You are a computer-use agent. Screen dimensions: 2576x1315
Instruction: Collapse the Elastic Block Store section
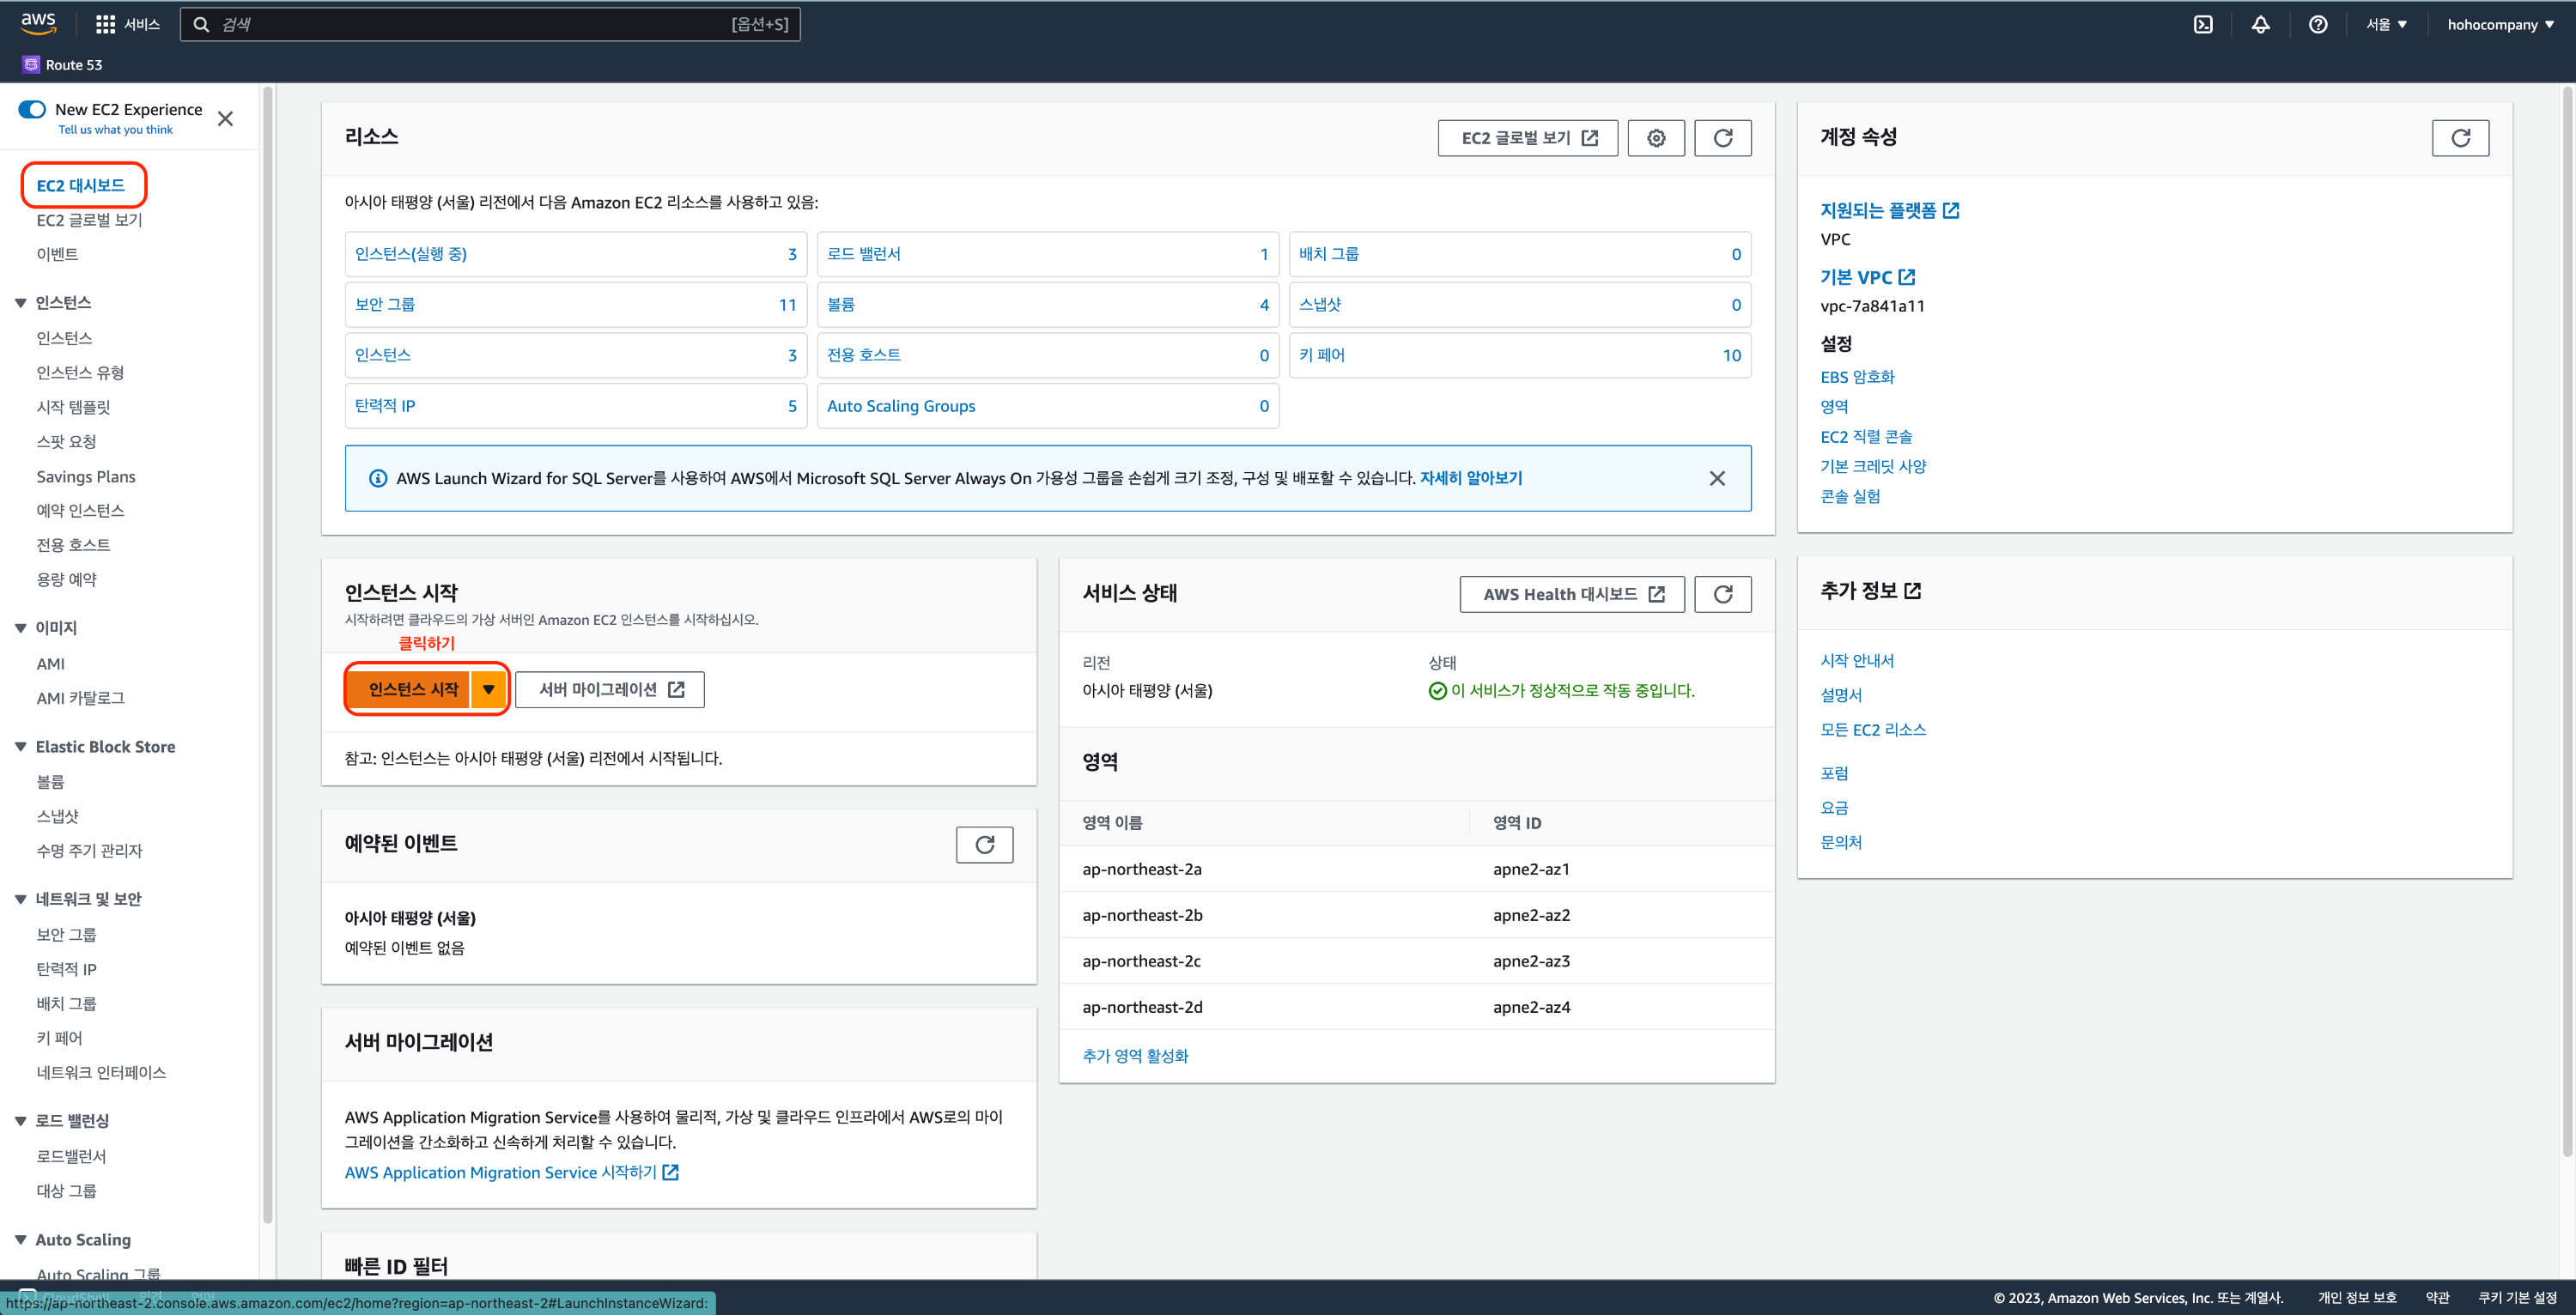pyautogui.click(x=20, y=747)
